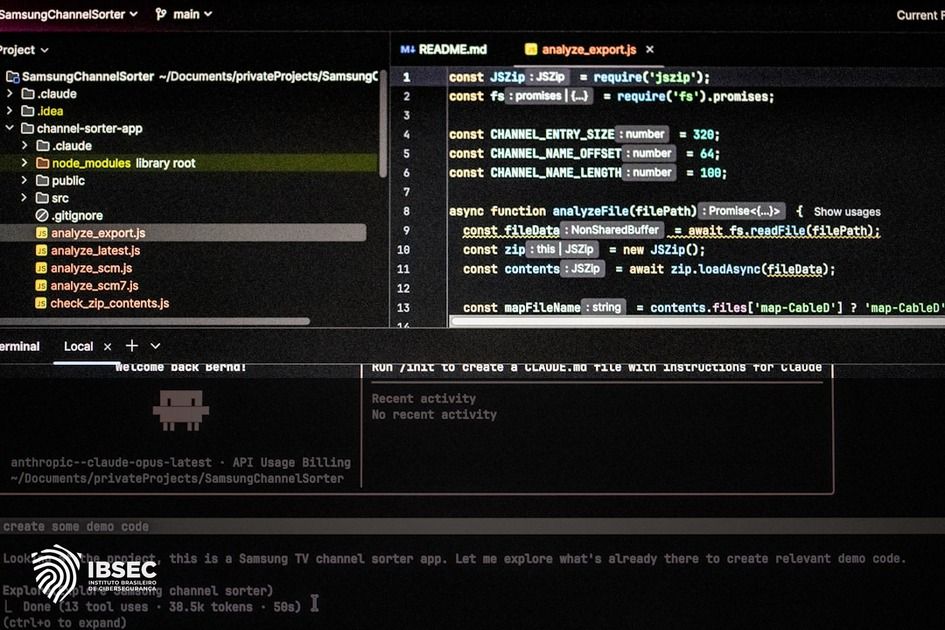Screen dimensions: 945x630
Task: Close the Local terminal tab
Action: 107,347
